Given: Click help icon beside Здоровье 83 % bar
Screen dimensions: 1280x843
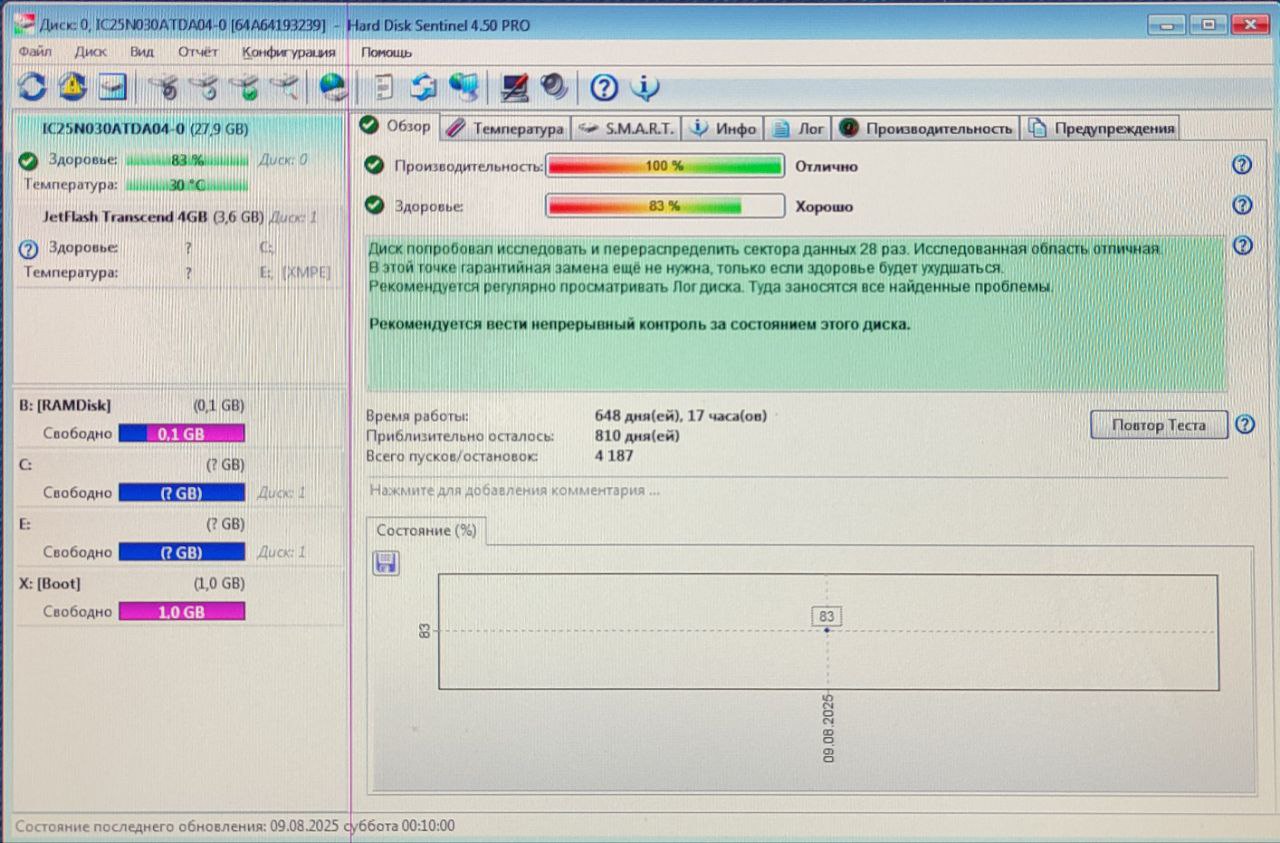Looking at the screenshot, I should [1242, 205].
